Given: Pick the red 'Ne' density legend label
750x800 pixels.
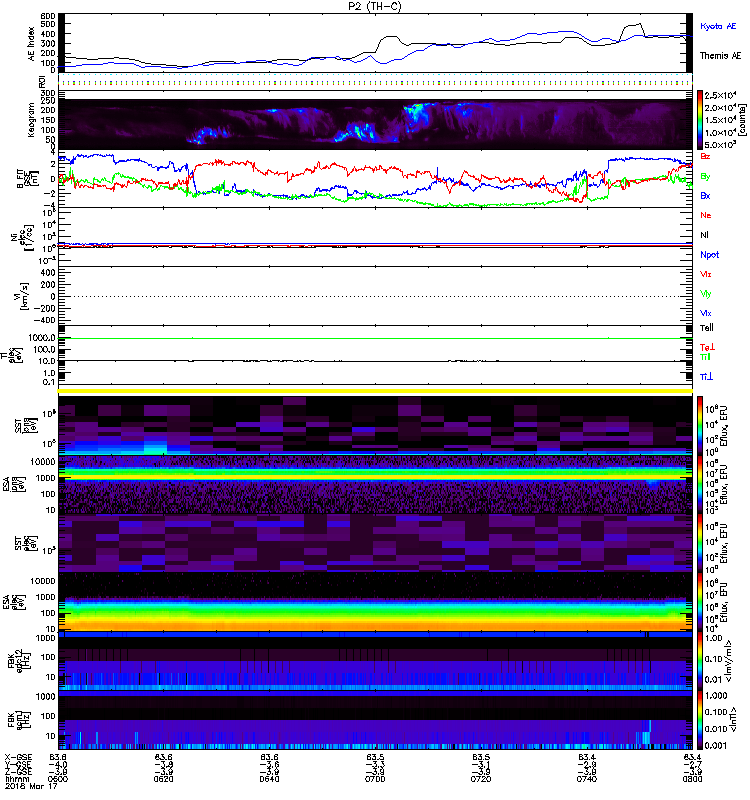Looking at the screenshot, I should pos(706,216).
